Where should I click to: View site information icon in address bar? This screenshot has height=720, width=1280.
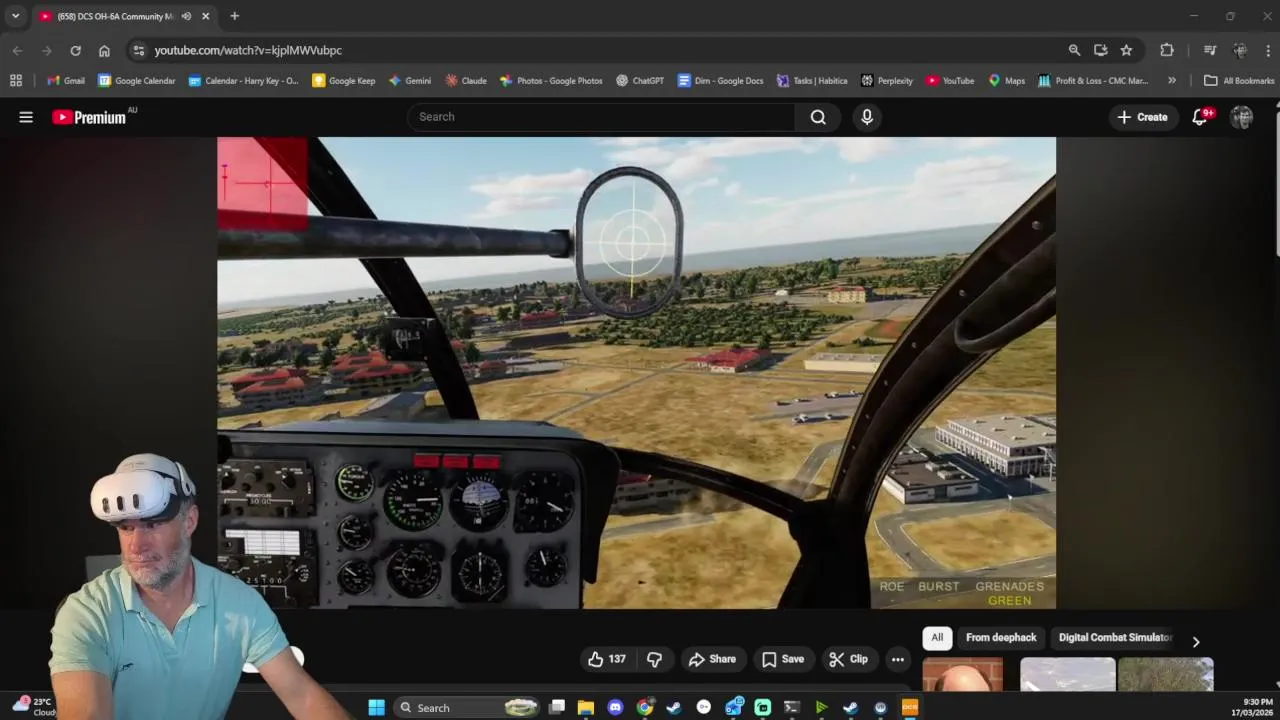point(139,50)
